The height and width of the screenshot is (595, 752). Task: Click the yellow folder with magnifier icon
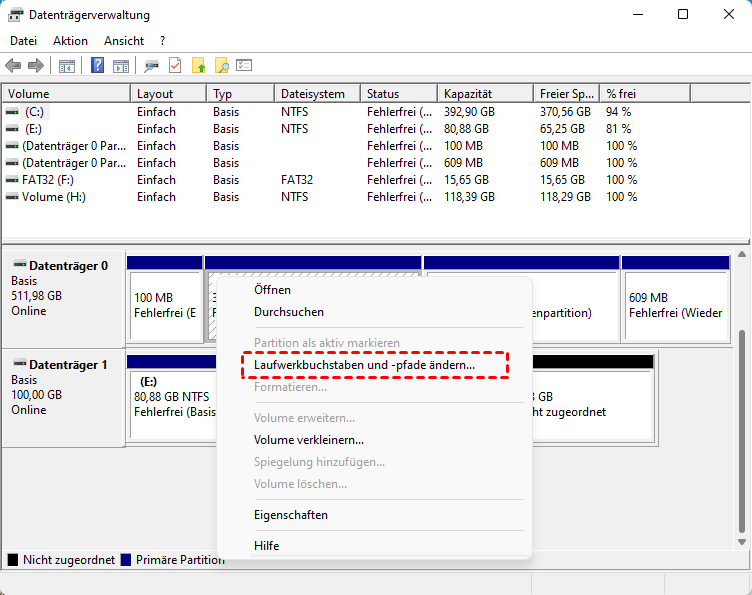coord(222,65)
